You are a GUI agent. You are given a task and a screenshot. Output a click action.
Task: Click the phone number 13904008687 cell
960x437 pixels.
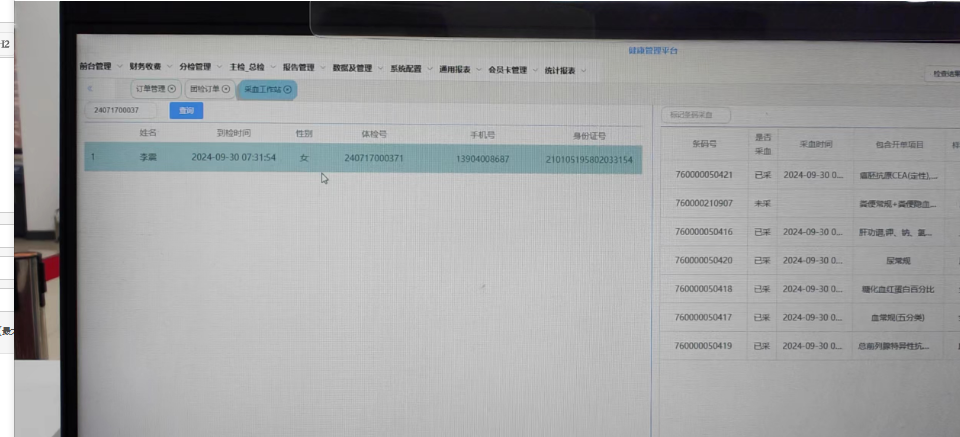click(482, 159)
